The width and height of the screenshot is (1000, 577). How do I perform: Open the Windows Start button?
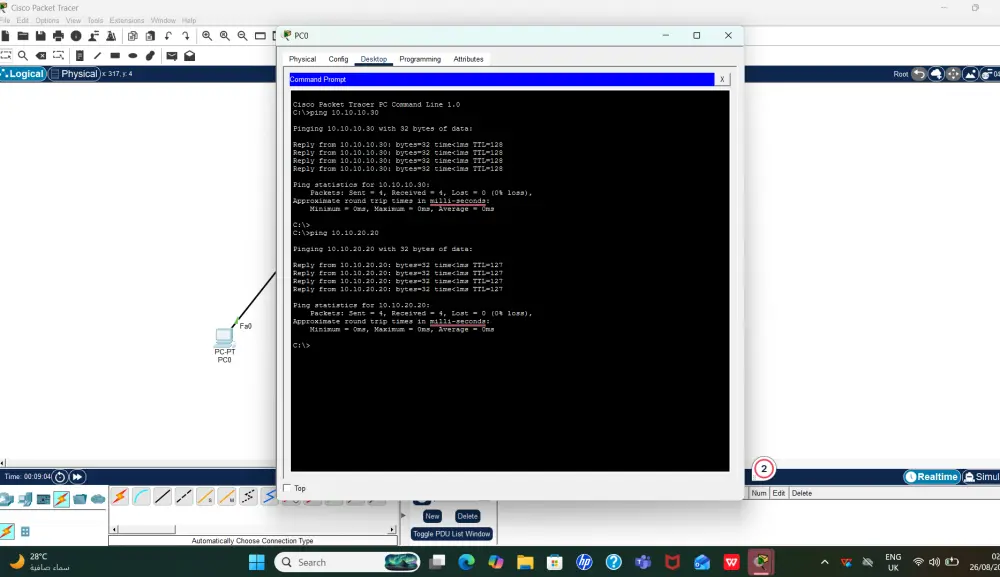coord(256,562)
